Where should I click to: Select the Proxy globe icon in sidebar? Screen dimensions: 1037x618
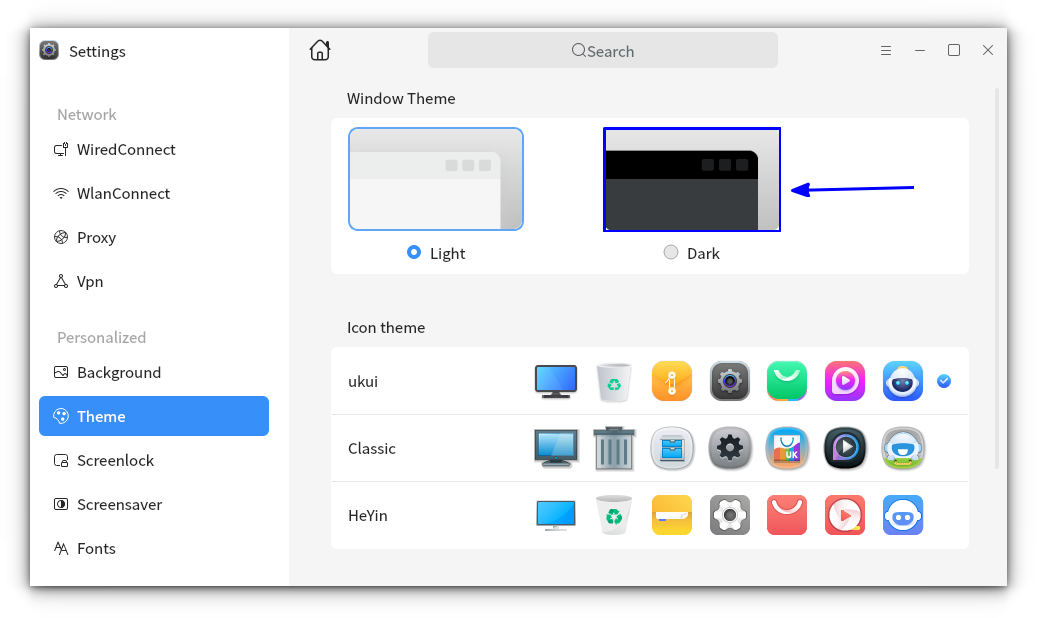60,237
